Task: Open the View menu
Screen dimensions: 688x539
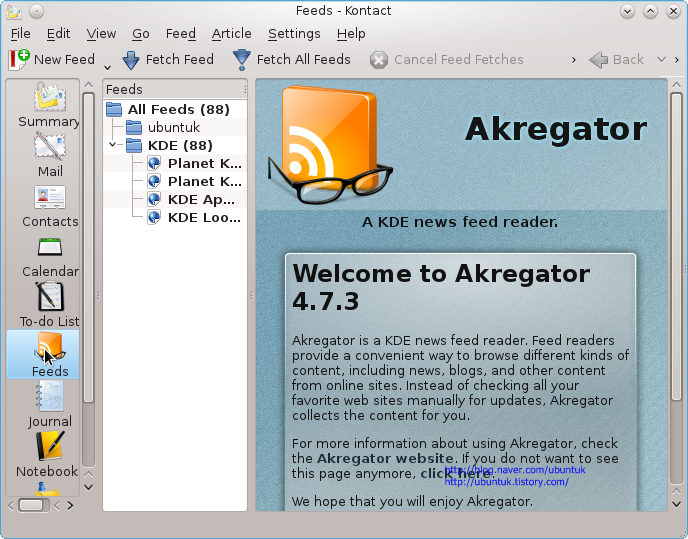Action: coord(101,34)
